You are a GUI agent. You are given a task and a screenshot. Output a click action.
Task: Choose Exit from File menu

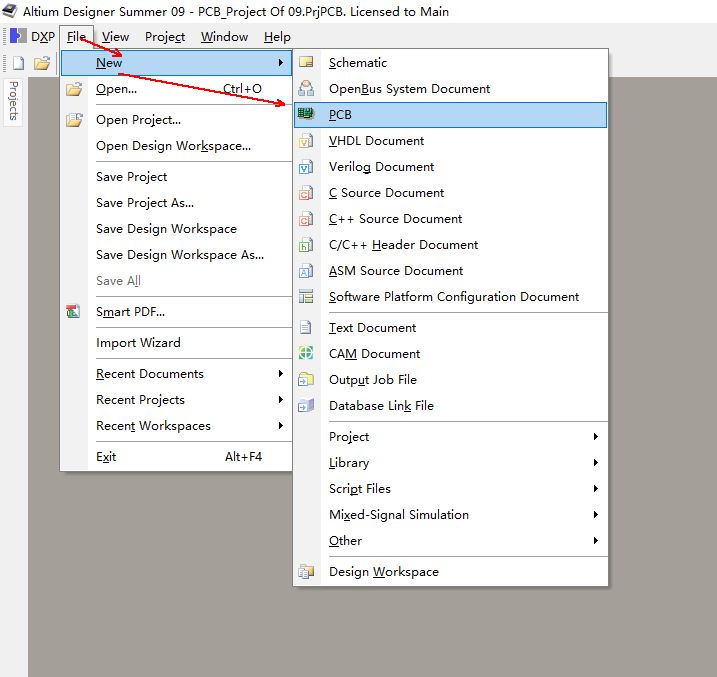pos(176,457)
